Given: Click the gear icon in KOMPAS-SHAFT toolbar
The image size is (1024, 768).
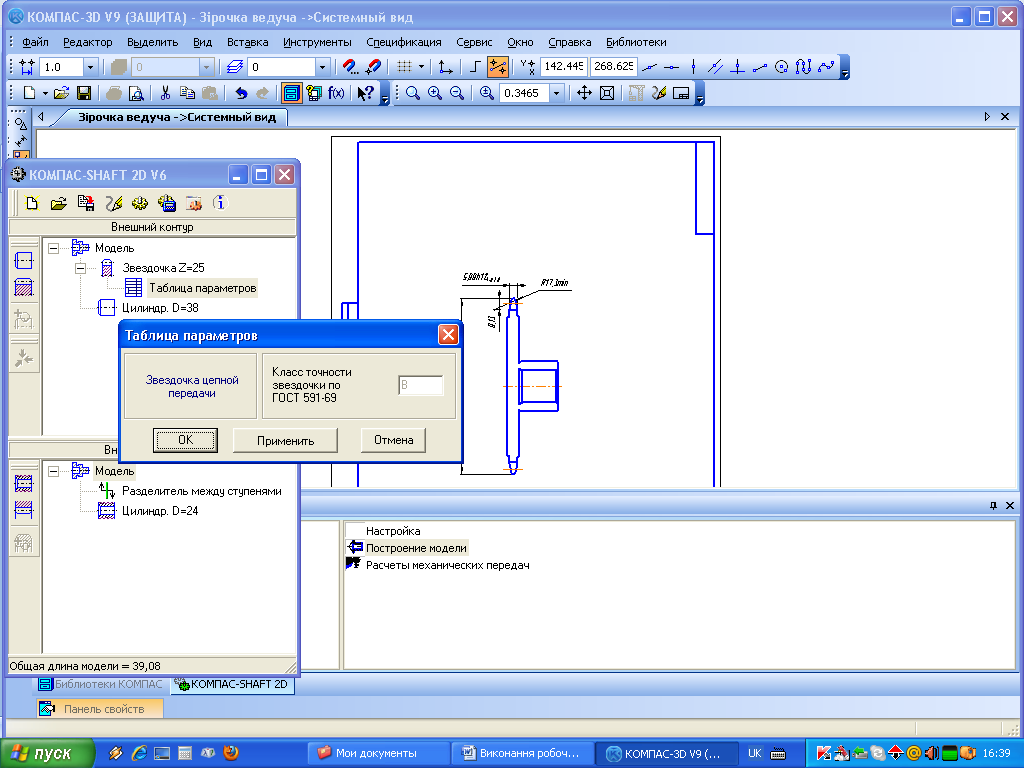Looking at the screenshot, I should [140, 204].
